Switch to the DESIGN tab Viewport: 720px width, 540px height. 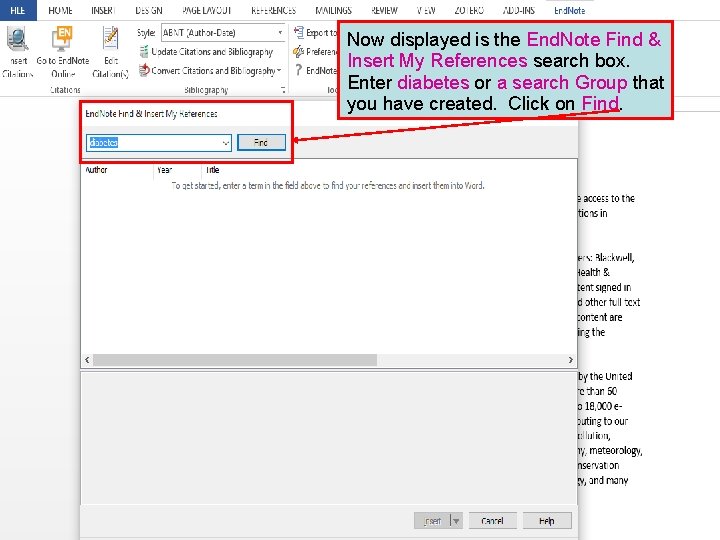coord(149,10)
